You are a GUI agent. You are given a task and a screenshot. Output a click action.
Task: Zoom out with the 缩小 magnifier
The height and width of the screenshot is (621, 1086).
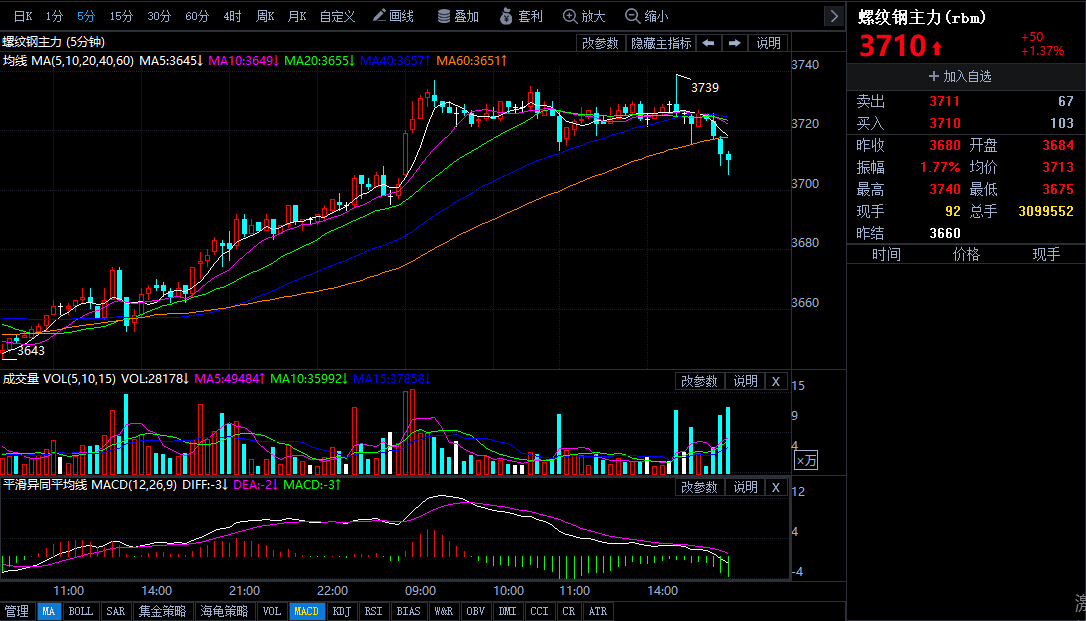(646, 16)
